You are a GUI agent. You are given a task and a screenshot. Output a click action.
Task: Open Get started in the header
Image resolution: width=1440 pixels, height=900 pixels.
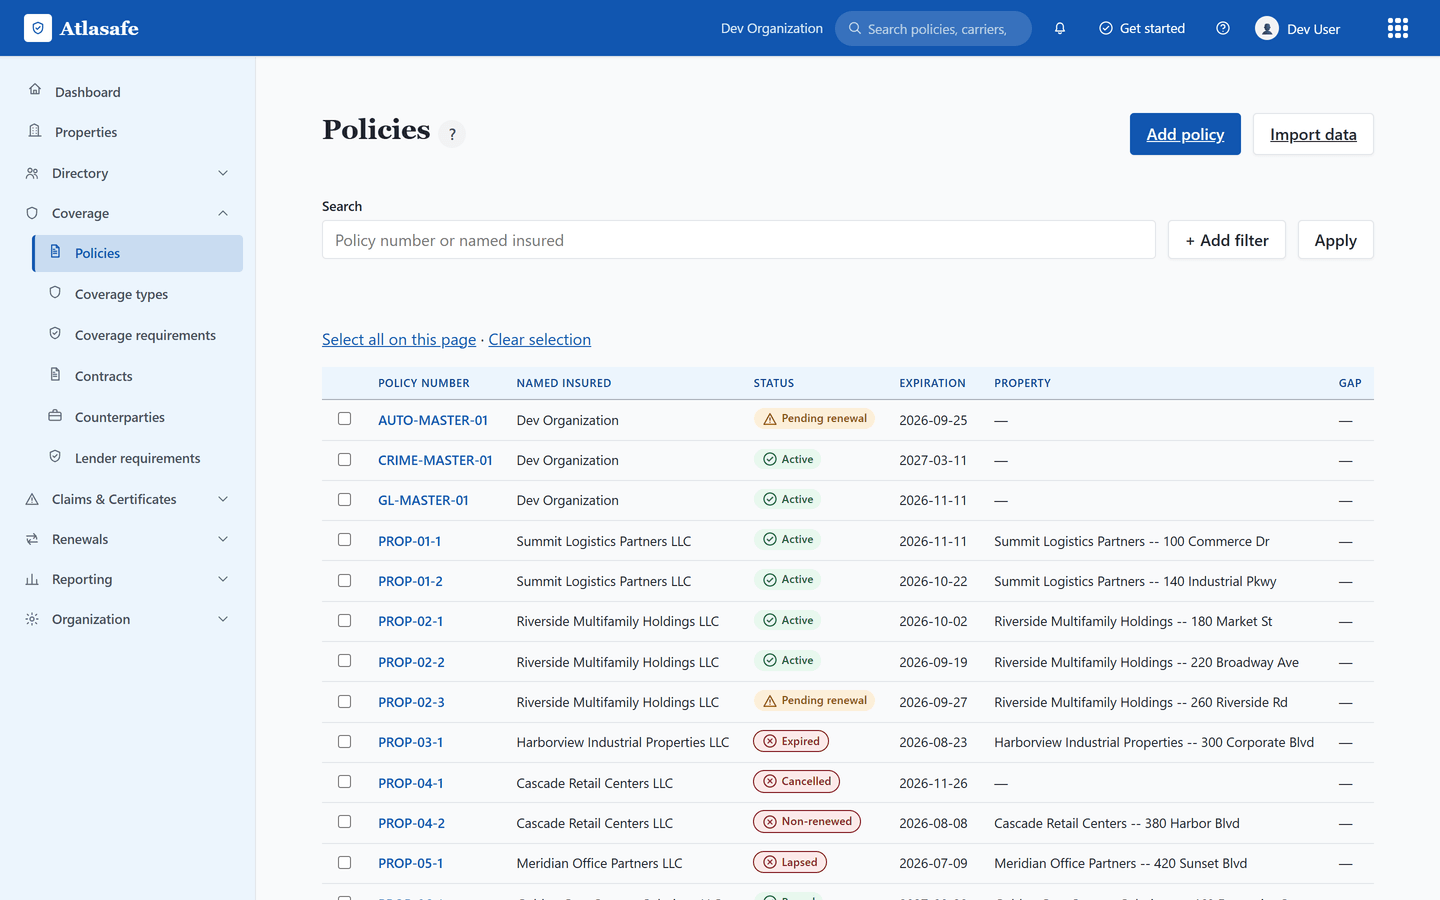[x=1142, y=28]
